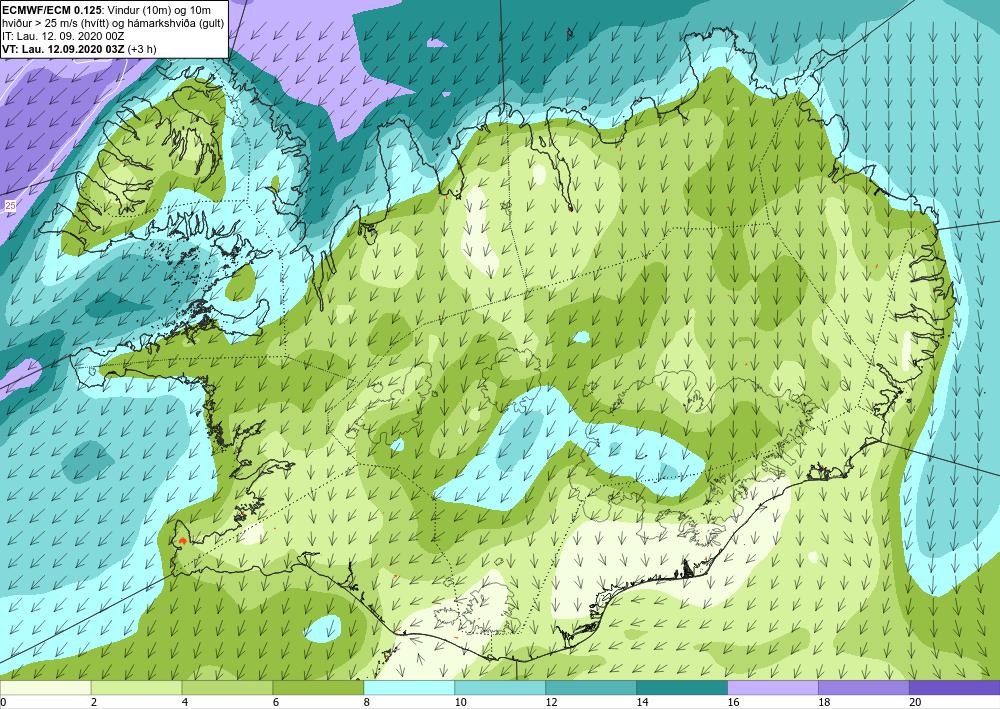Click the '2' legend scale label
The width and height of the screenshot is (1000, 709).
94,702
